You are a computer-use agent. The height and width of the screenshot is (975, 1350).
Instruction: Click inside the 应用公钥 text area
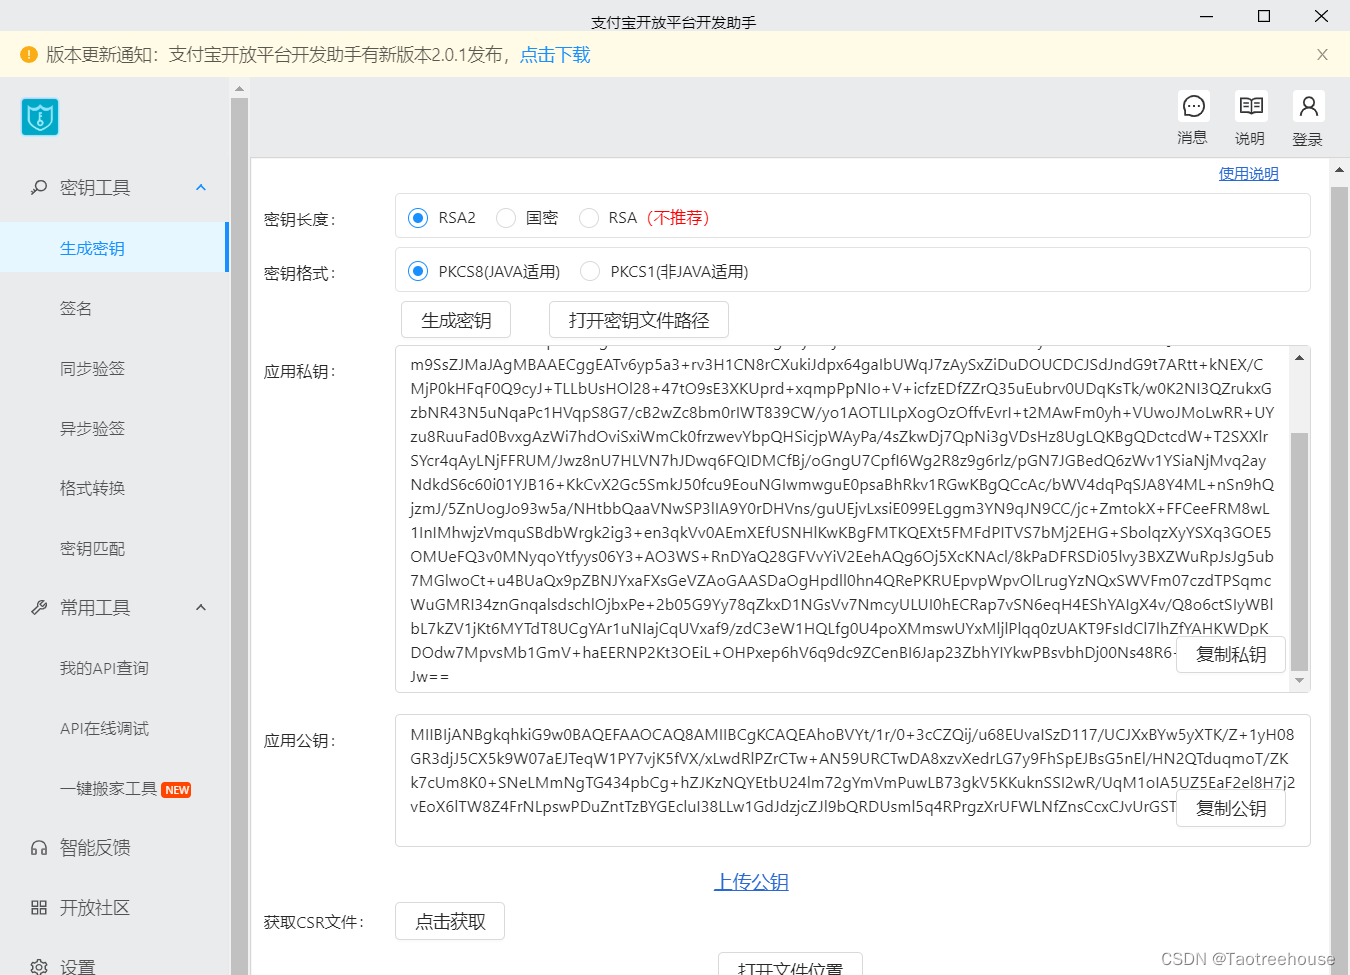[x=852, y=780]
